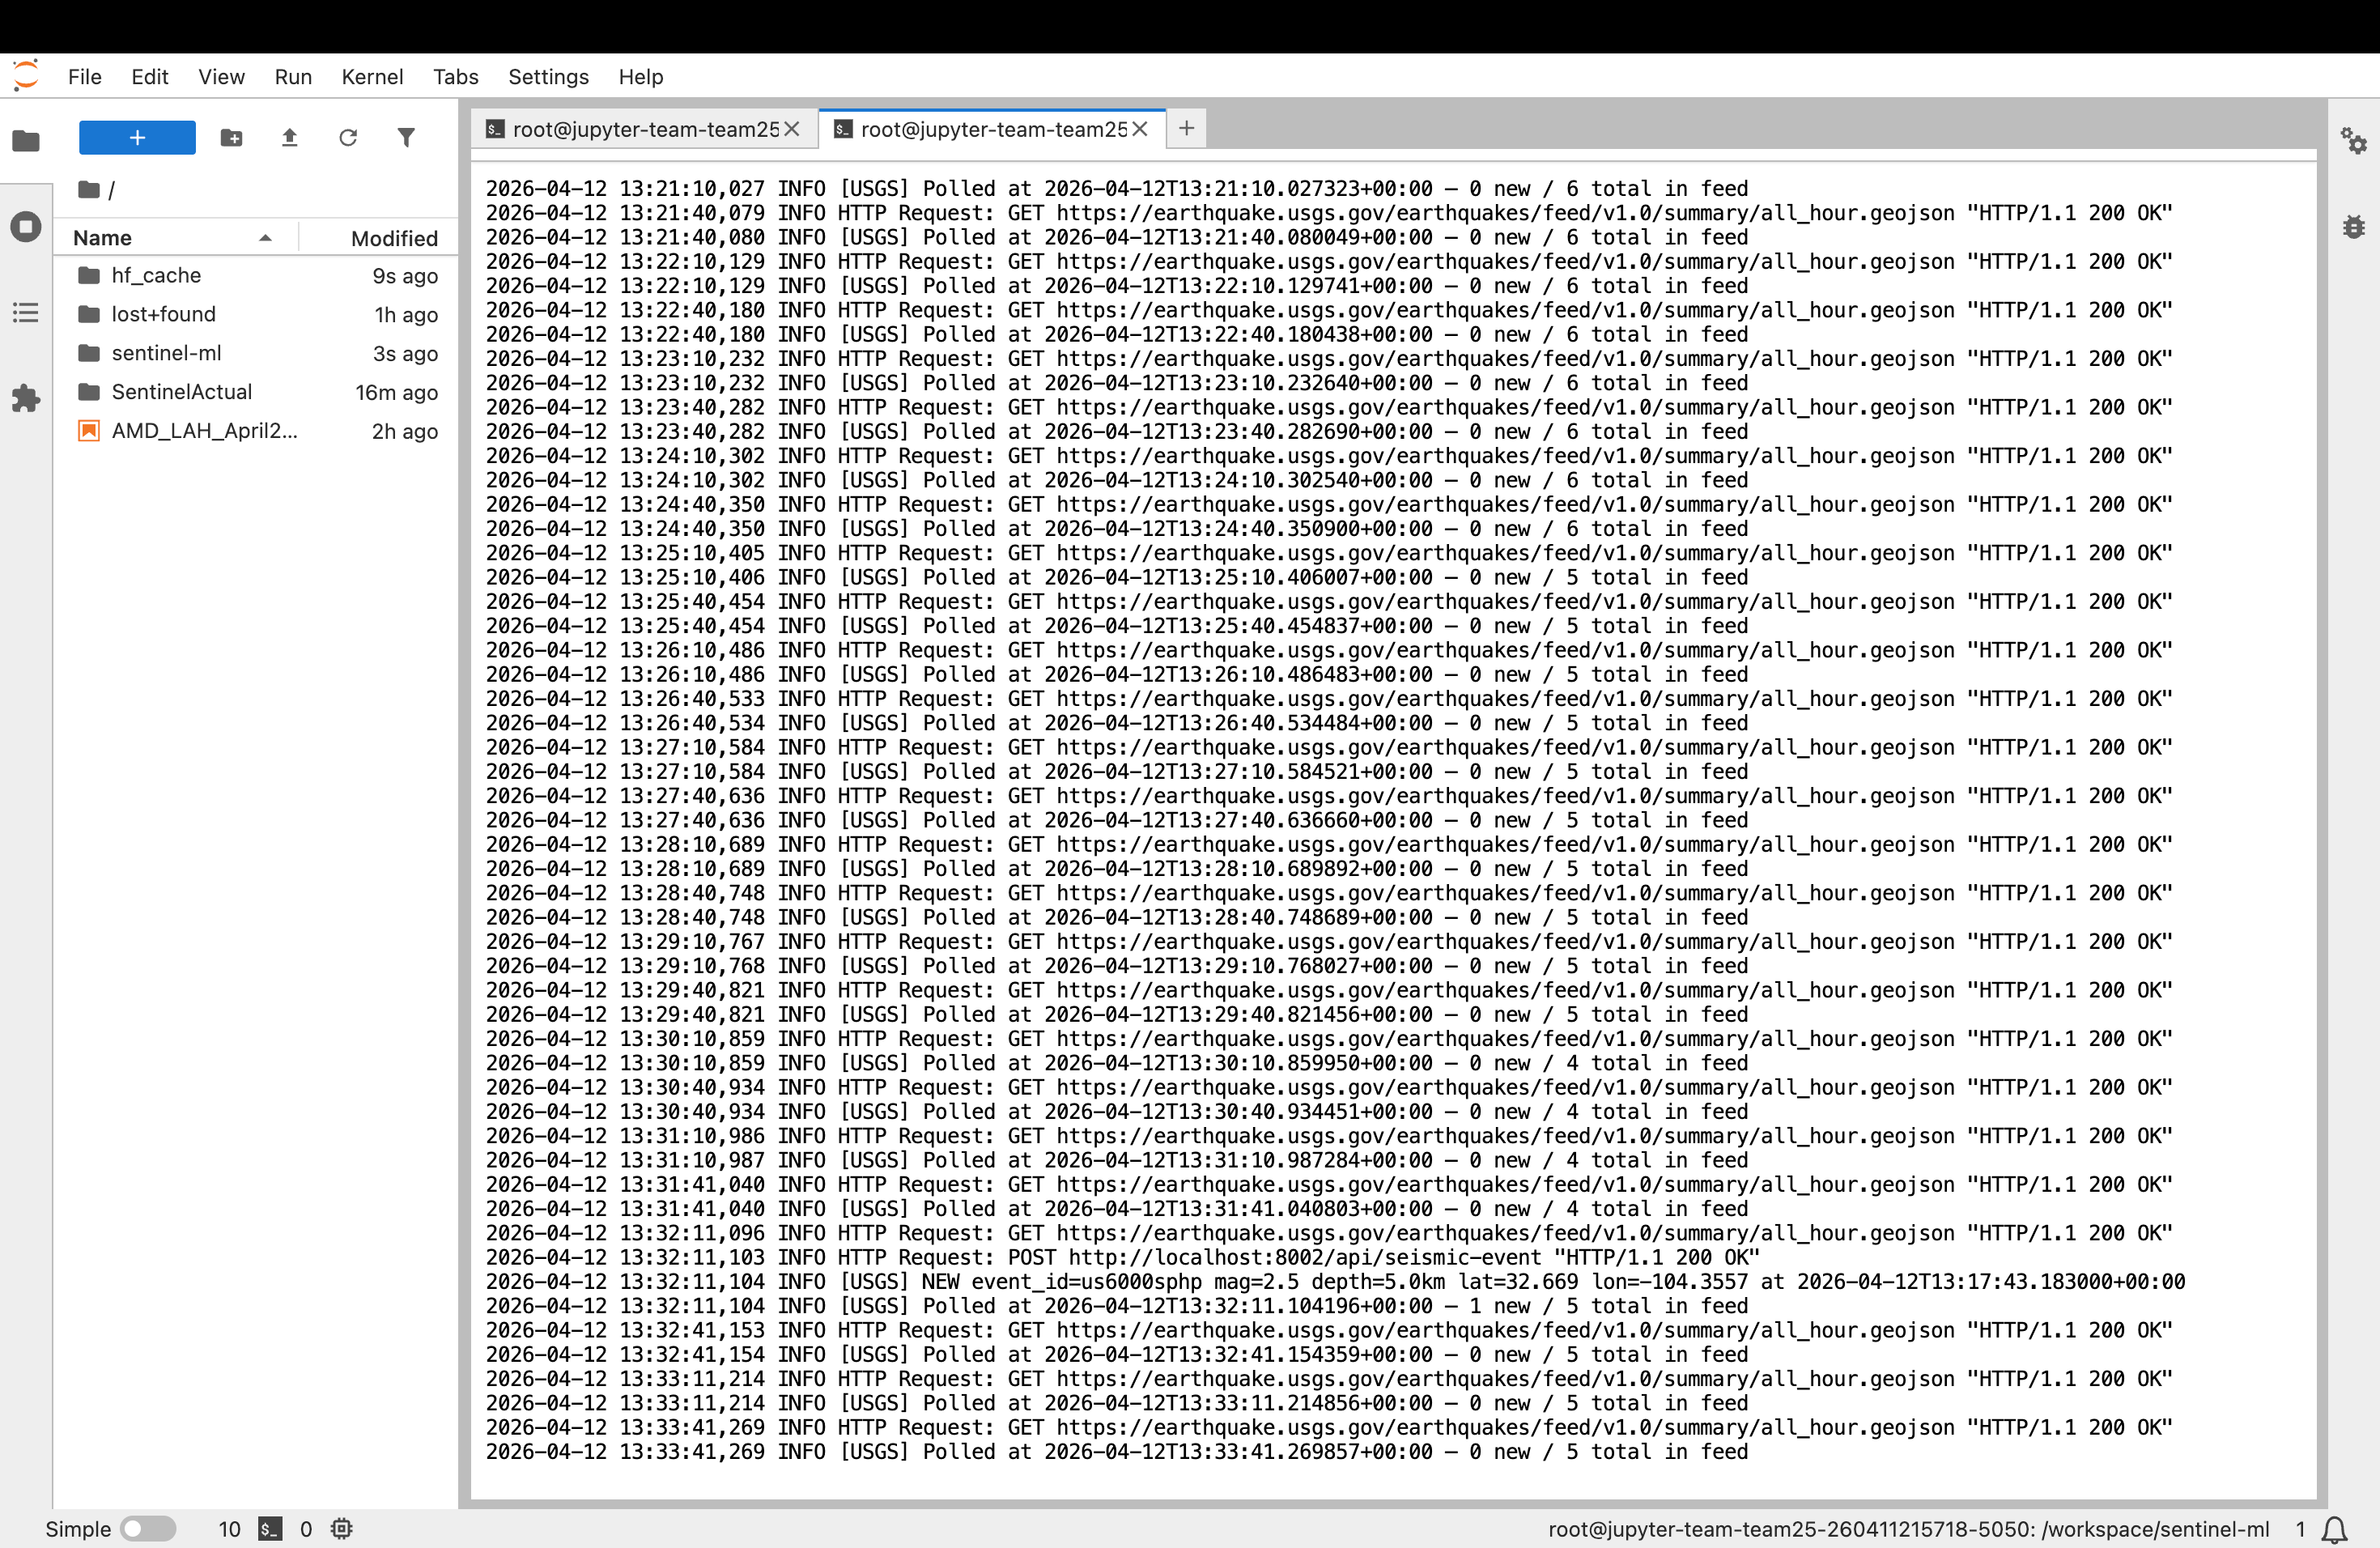Sort files by Modified column
The height and width of the screenshot is (1548, 2380).
point(393,238)
